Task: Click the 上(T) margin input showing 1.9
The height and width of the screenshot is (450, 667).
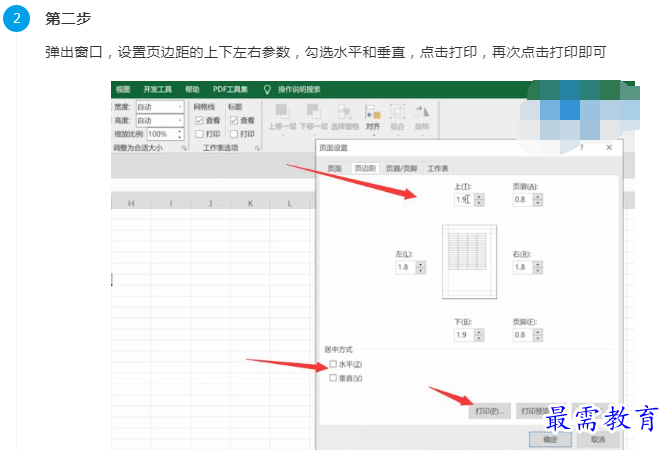Action: point(464,199)
